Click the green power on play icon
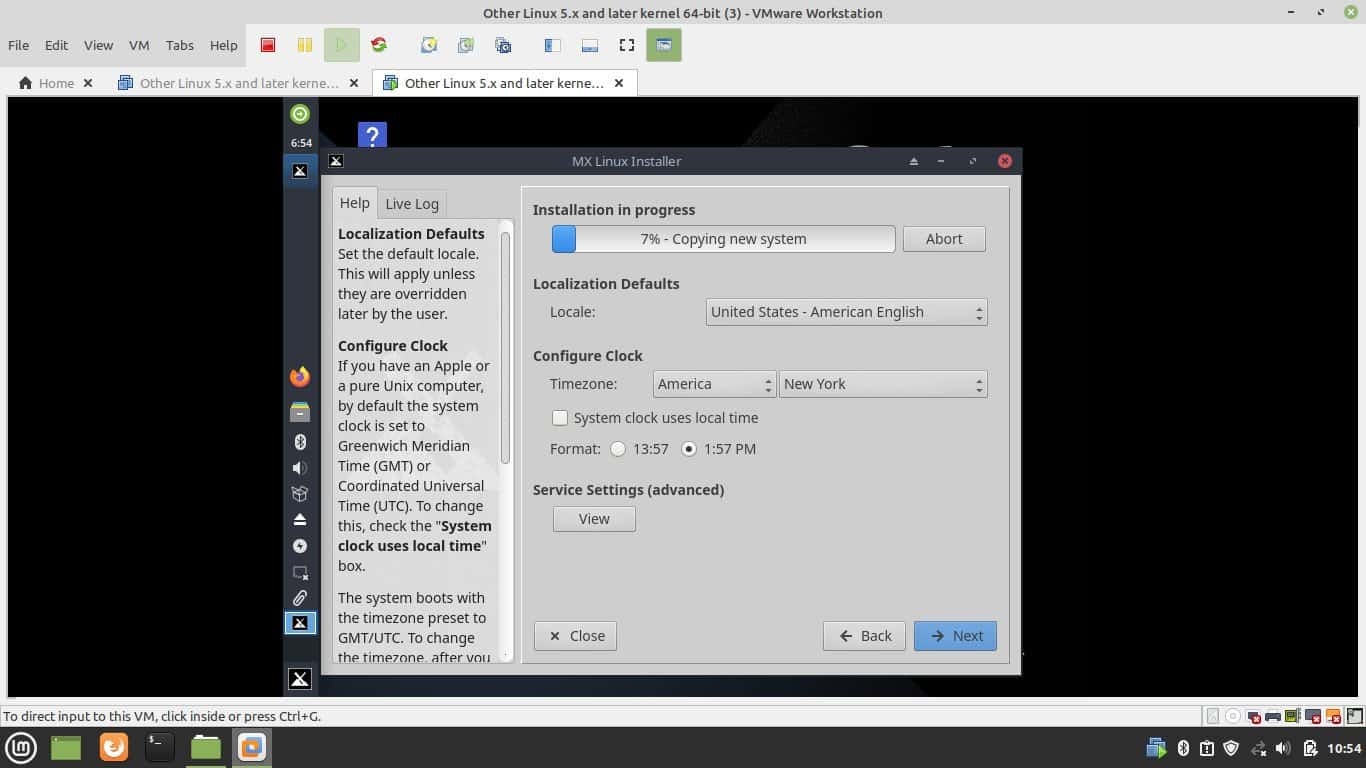The image size is (1366, 768). click(341, 45)
